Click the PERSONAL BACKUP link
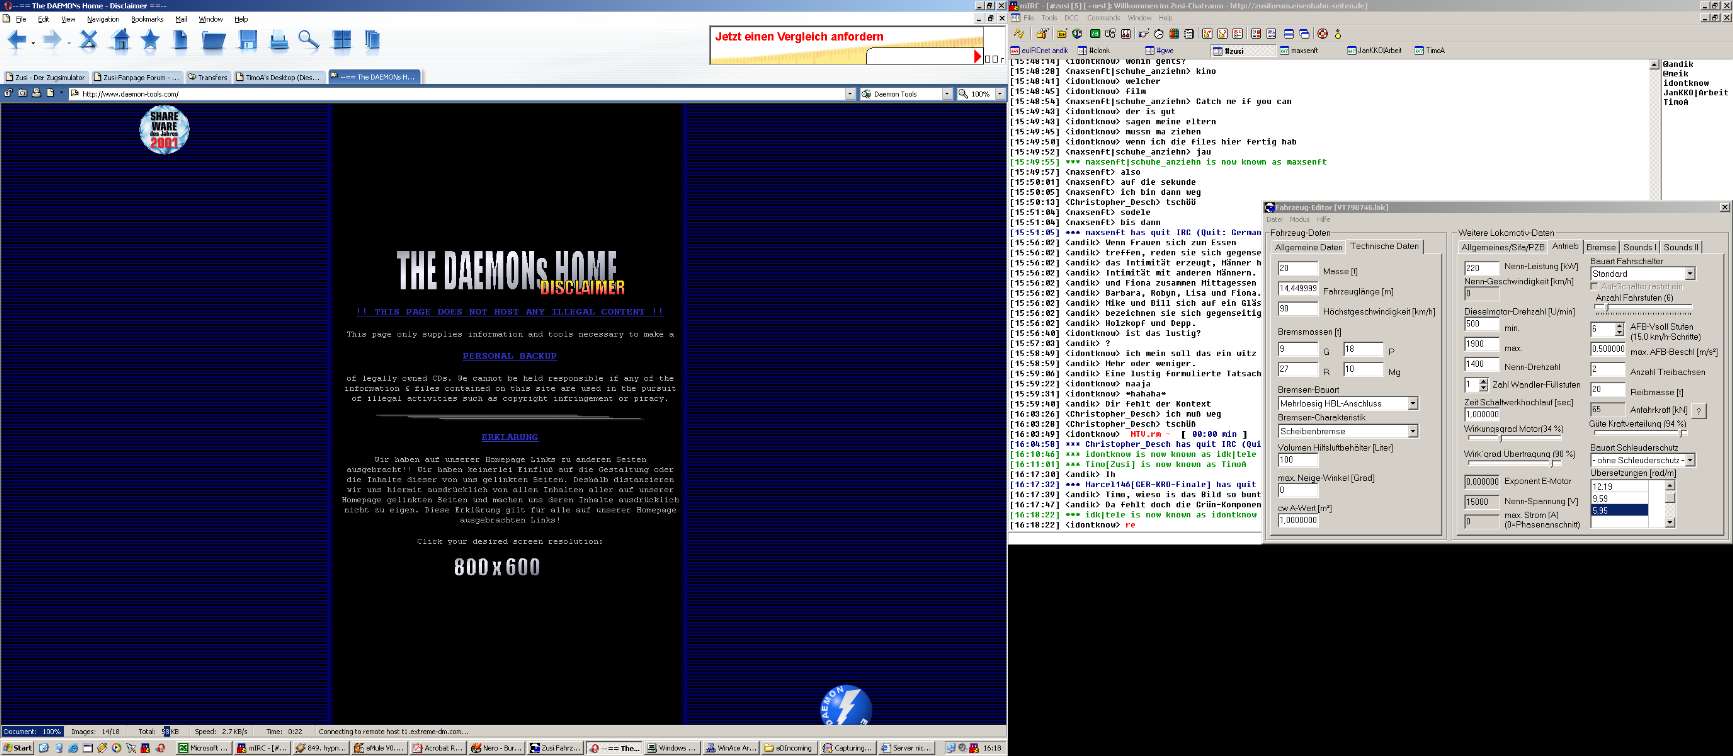Image resolution: width=1733 pixels, height=756 pixels. coord(509,356)
